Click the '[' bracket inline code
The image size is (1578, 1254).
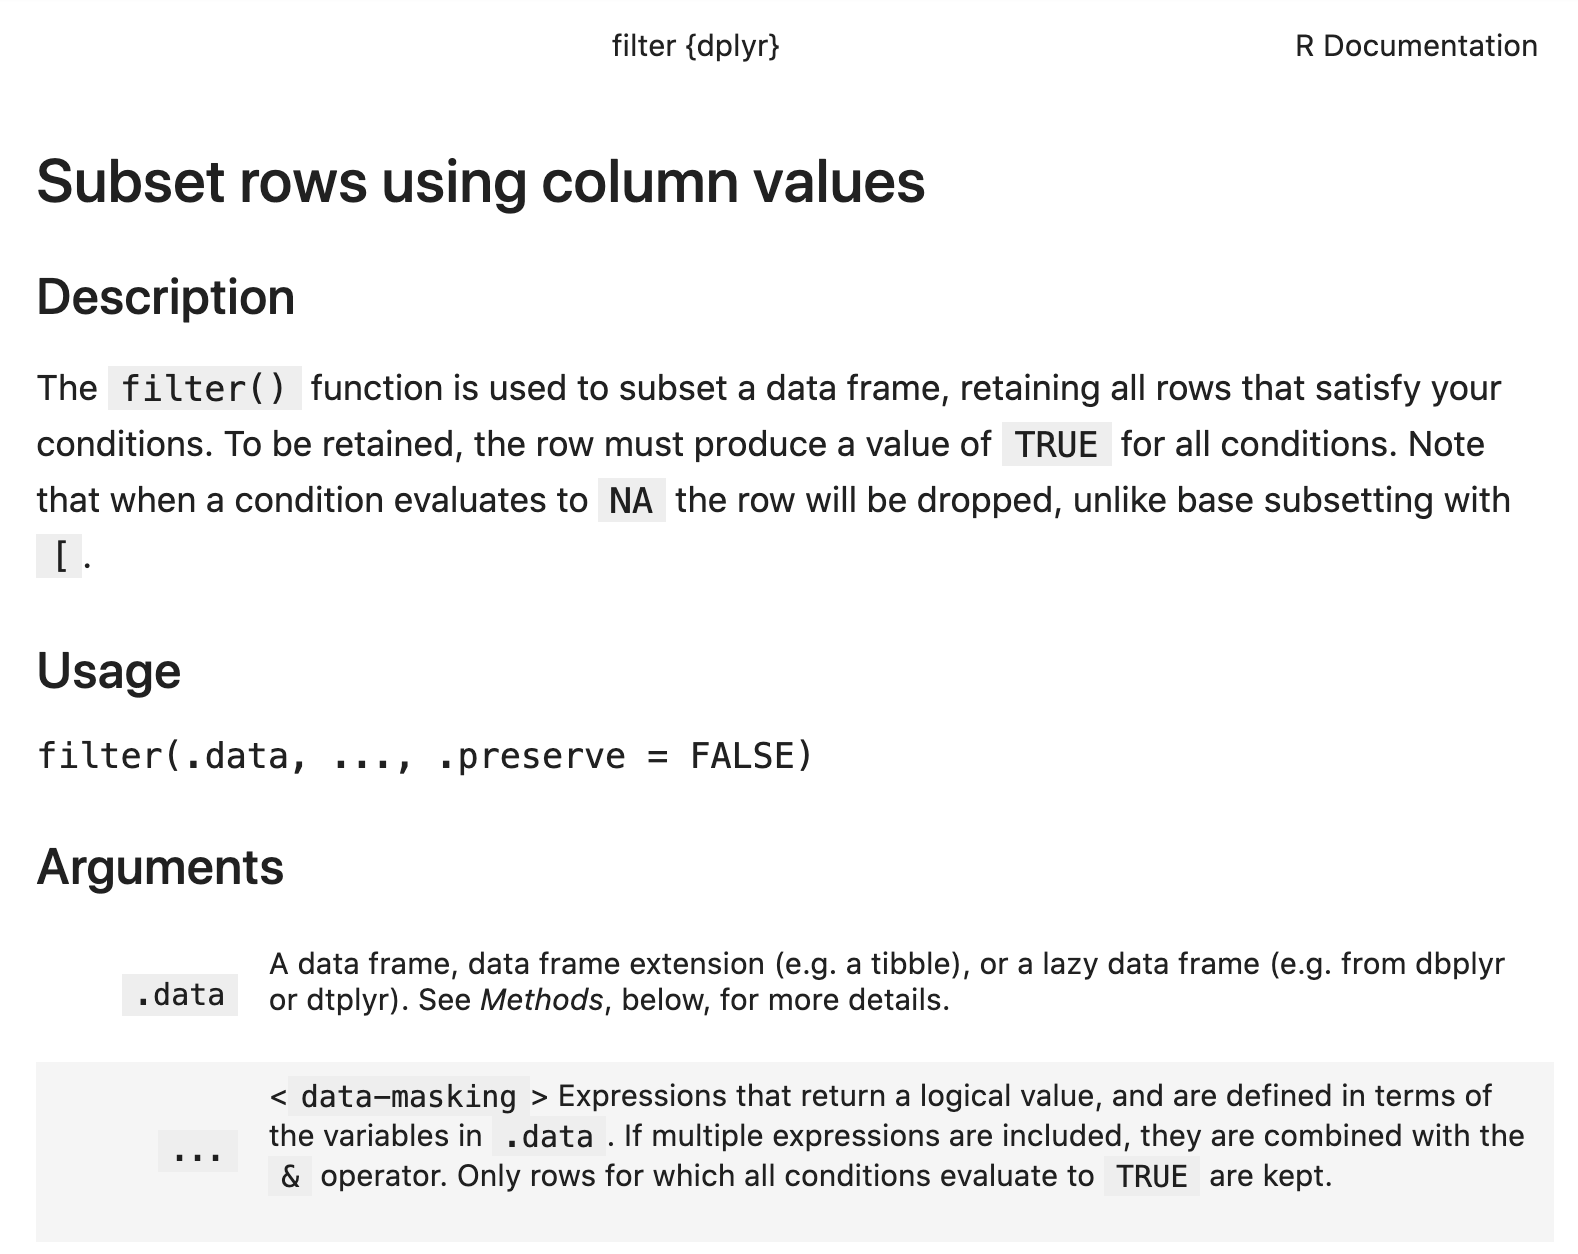point(59,556)
